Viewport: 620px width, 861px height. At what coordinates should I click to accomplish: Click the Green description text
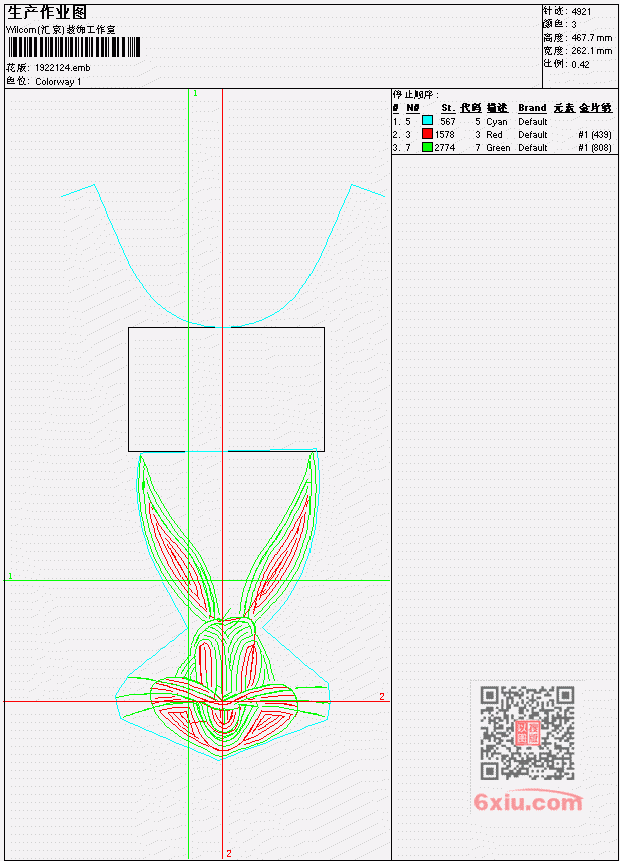[x=498, y=148]
